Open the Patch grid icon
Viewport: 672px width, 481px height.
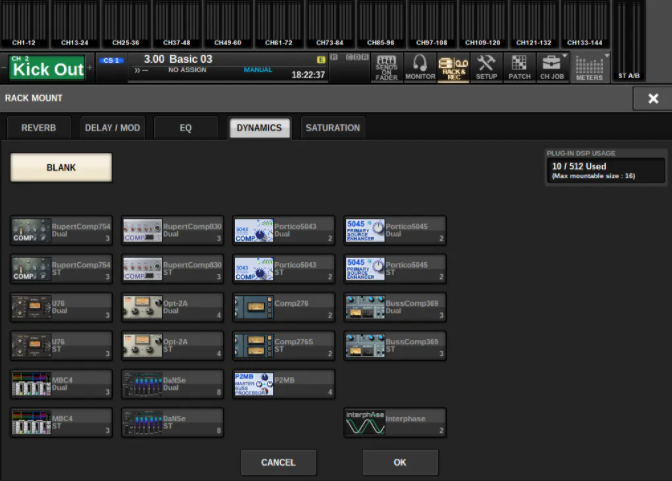(519, 68)
